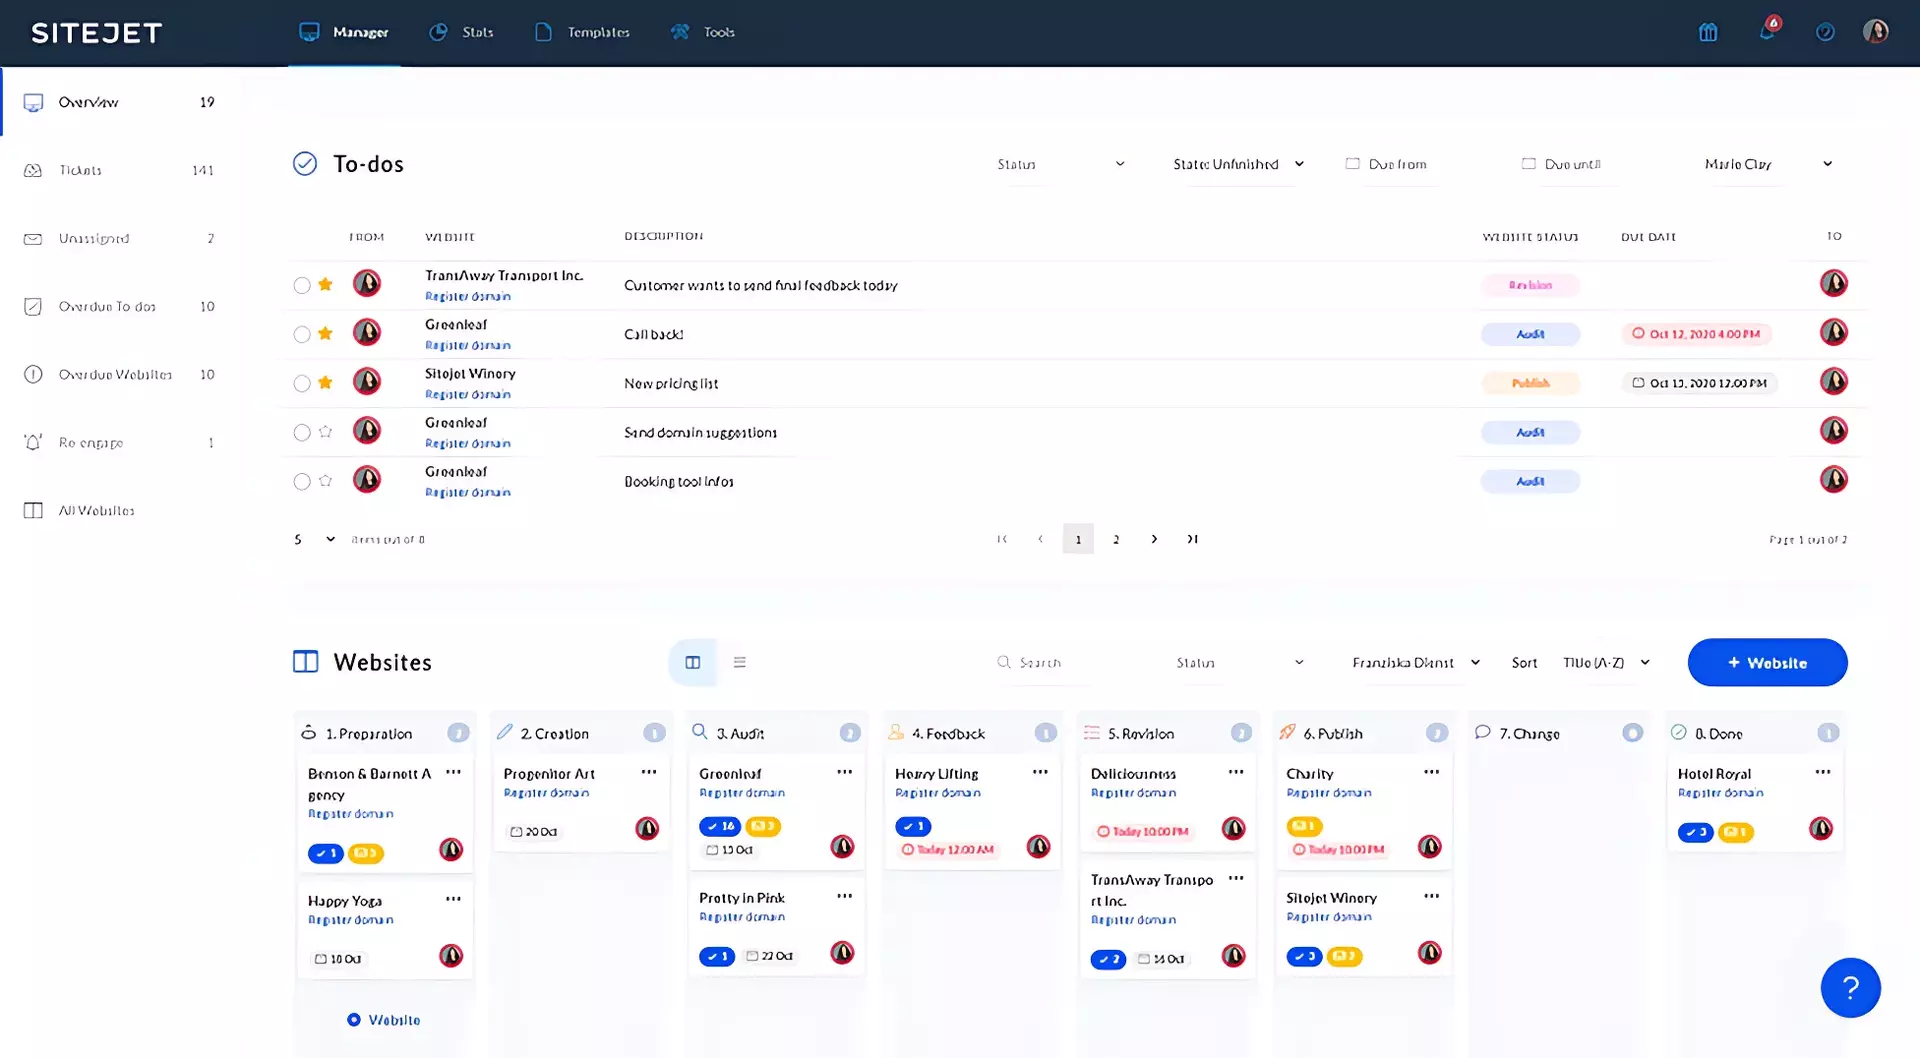1920x1058 pixels.
Task: Open the Register domain link under Hotel Royal
Action: [x=1719, y=792]
